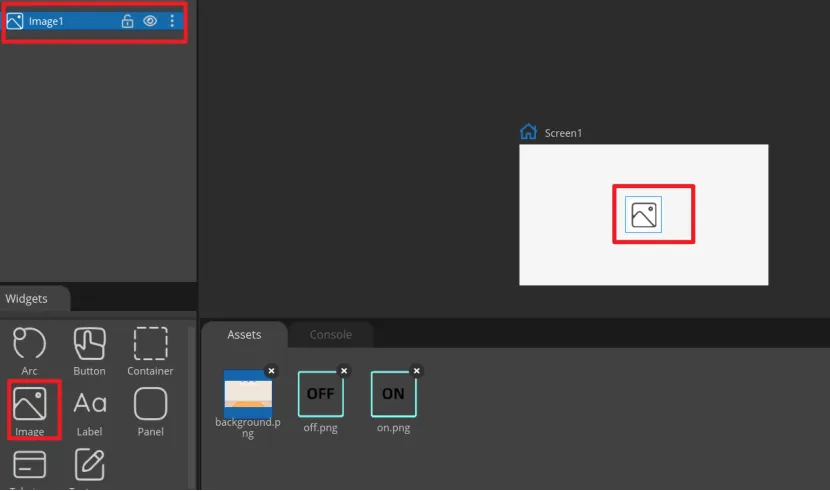
Task: Select the image placeholder on Screen1 canvas
Action: tap(644, 214)
